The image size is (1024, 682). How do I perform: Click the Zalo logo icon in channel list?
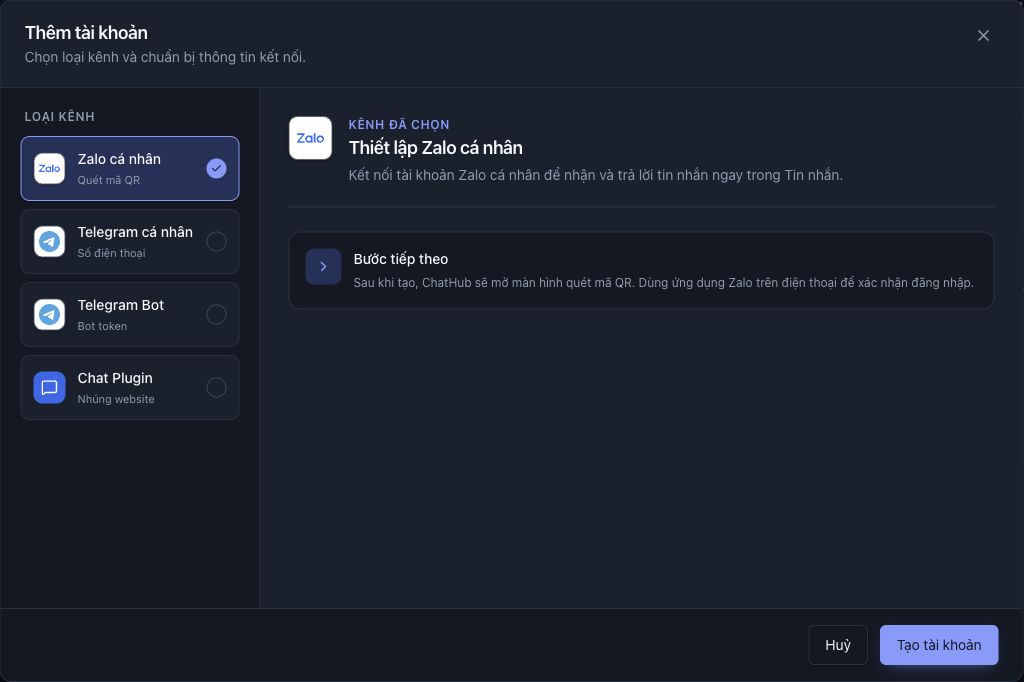coord(50,169)
